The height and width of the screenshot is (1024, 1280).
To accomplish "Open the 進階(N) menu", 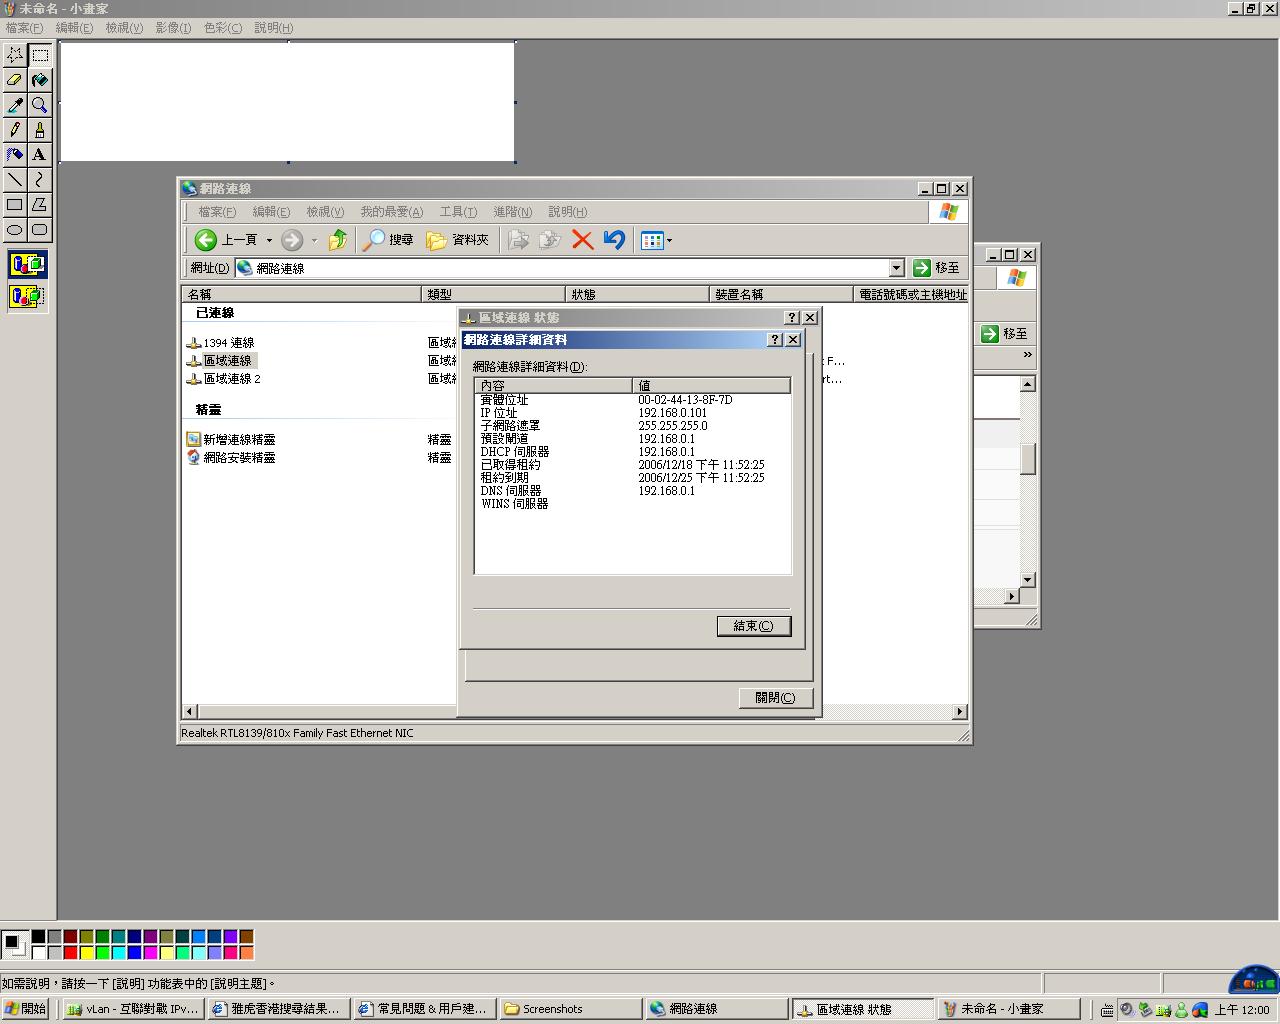I will (512, 212).
